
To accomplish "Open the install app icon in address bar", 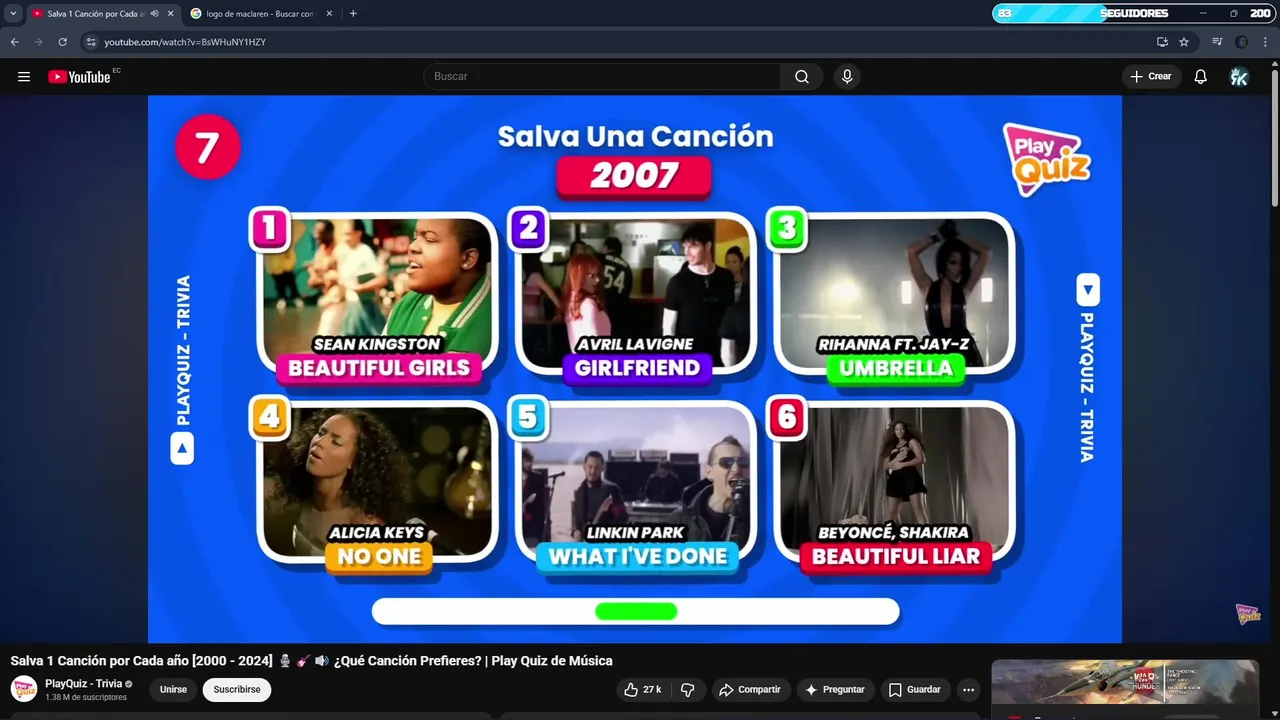I will (x=1162, y=42).
